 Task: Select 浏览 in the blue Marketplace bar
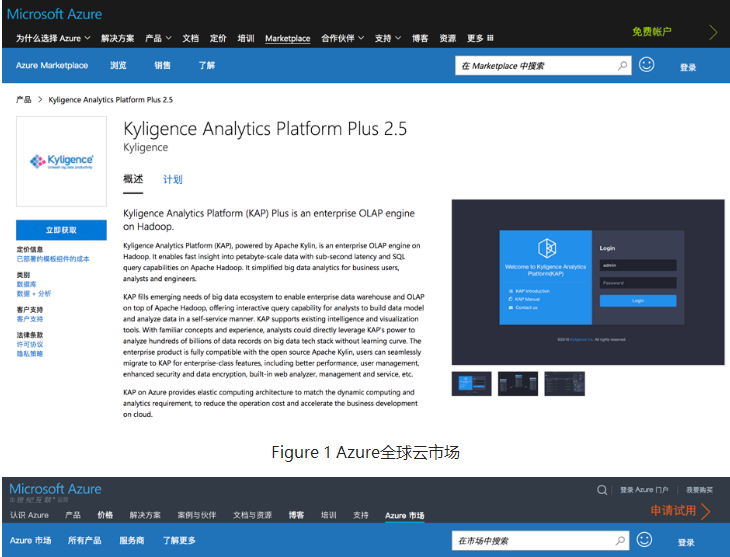click(118, 65)
